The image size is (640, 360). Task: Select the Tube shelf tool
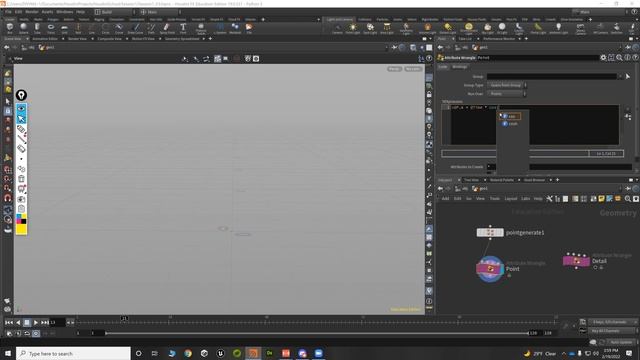pyautogui.click(x=37, y=28)
